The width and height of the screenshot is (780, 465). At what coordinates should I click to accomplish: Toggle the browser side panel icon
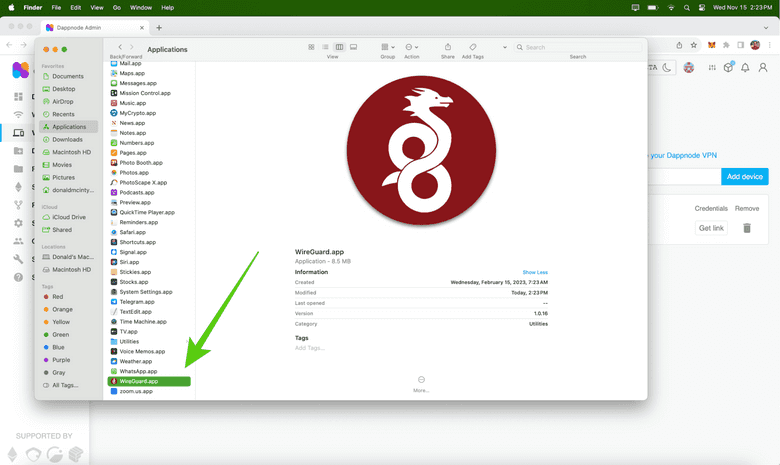point(740,45)
